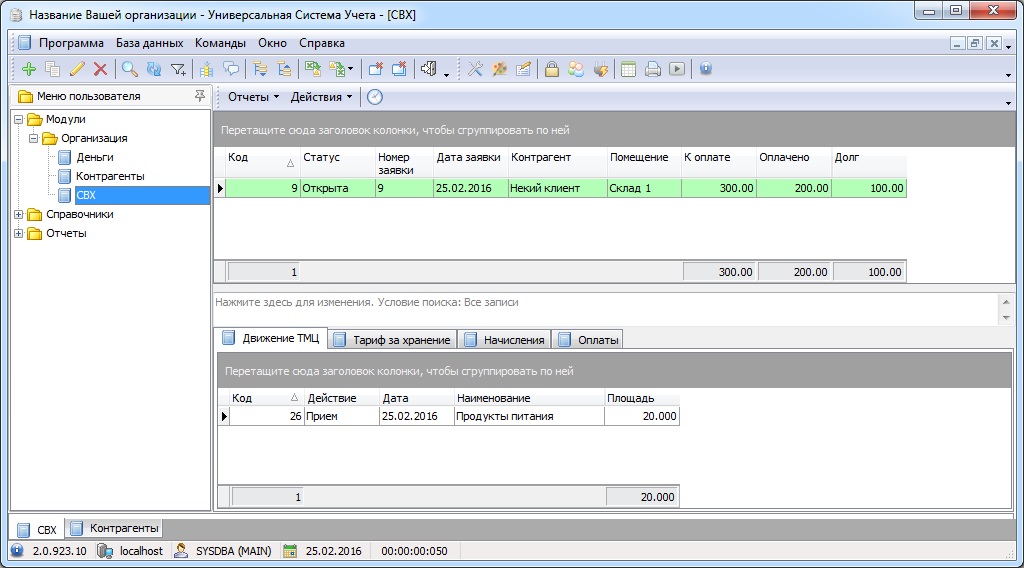Viewport: 1024px width, 568px height.
Task: Click the padlock Change password icon
Action: point(552,69)
